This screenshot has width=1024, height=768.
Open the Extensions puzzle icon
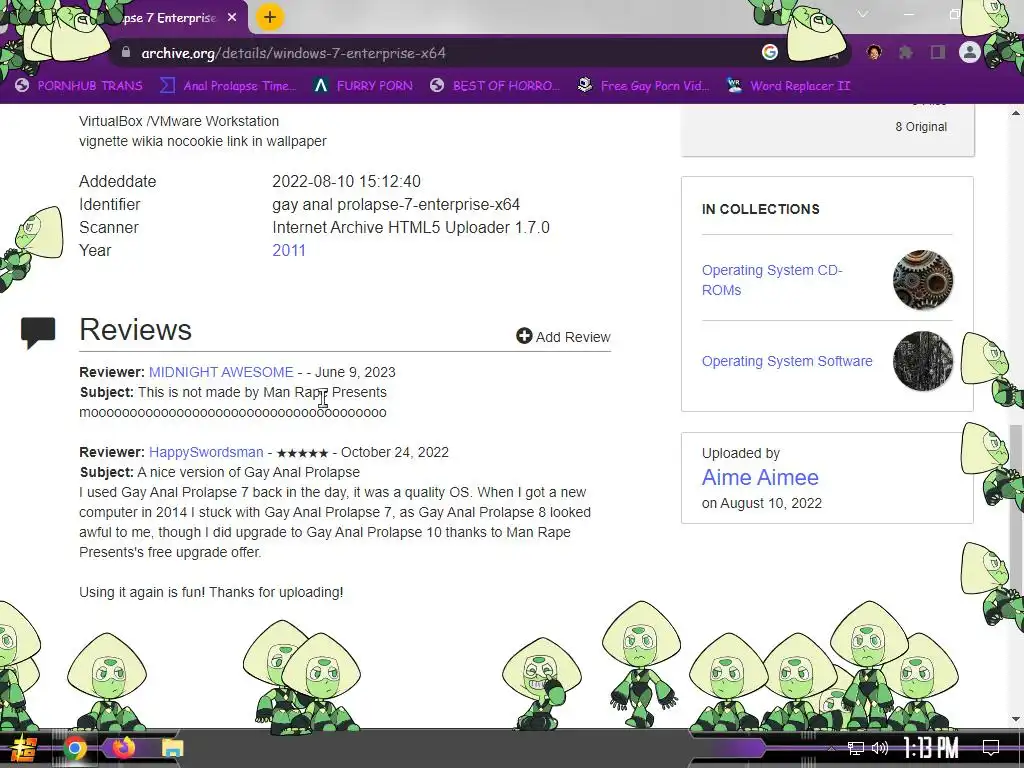click(906, 52)
